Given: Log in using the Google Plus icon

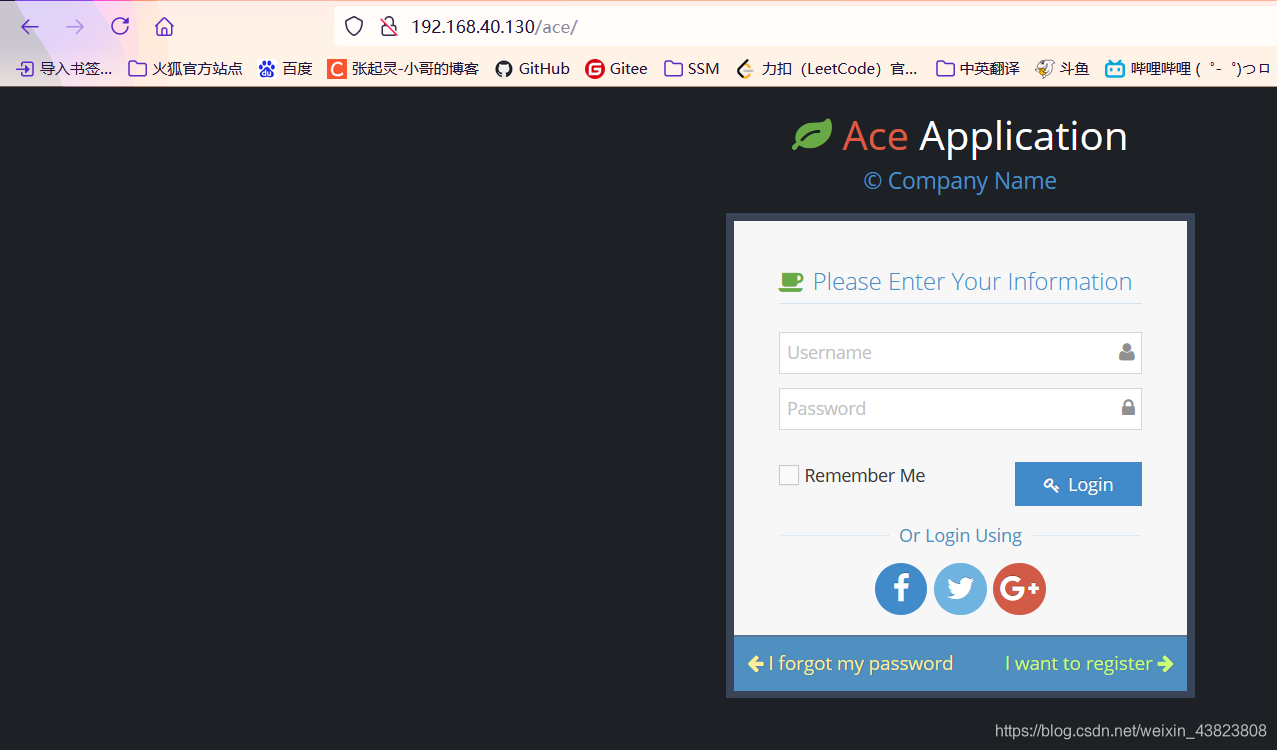Looking at the screenshot, I should (x=1019, y=588).
